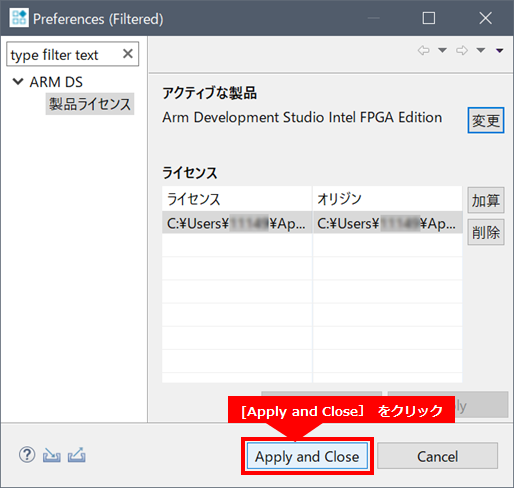Click the export preferences icon

coord(77,455)
